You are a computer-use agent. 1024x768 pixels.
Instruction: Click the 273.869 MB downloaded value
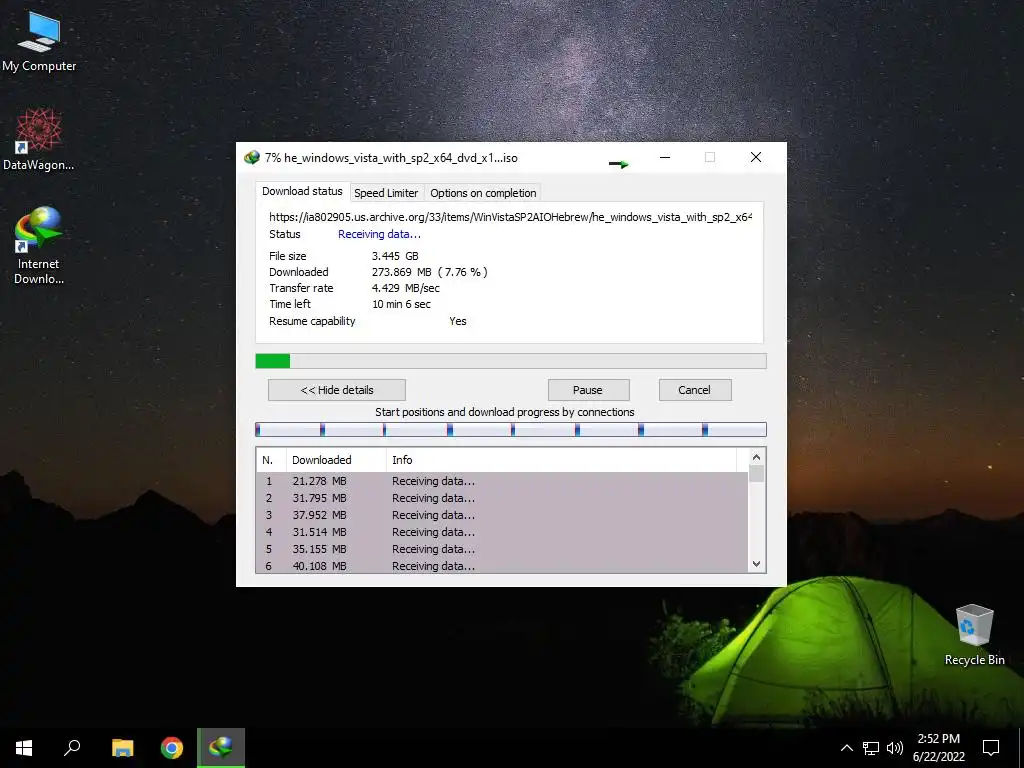point(430,272)
